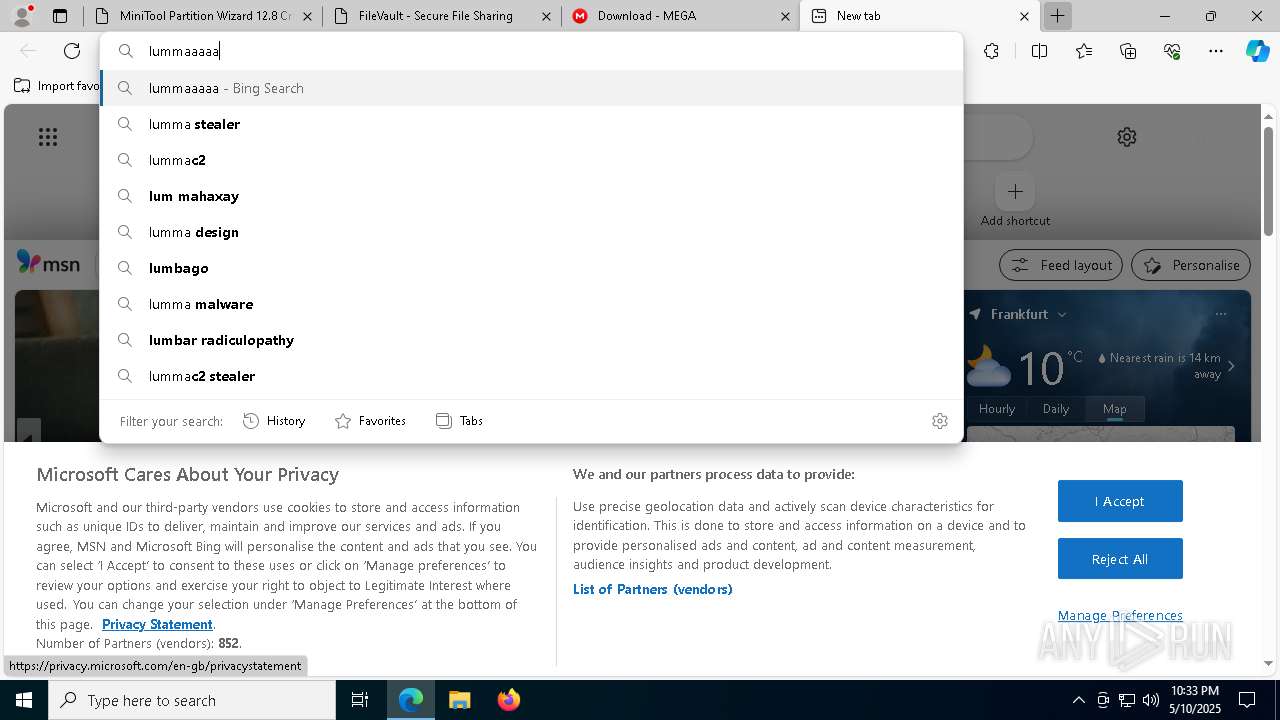Filter search by Favorites
Viewport: 1280px width, 720px height.
point(370,421)
